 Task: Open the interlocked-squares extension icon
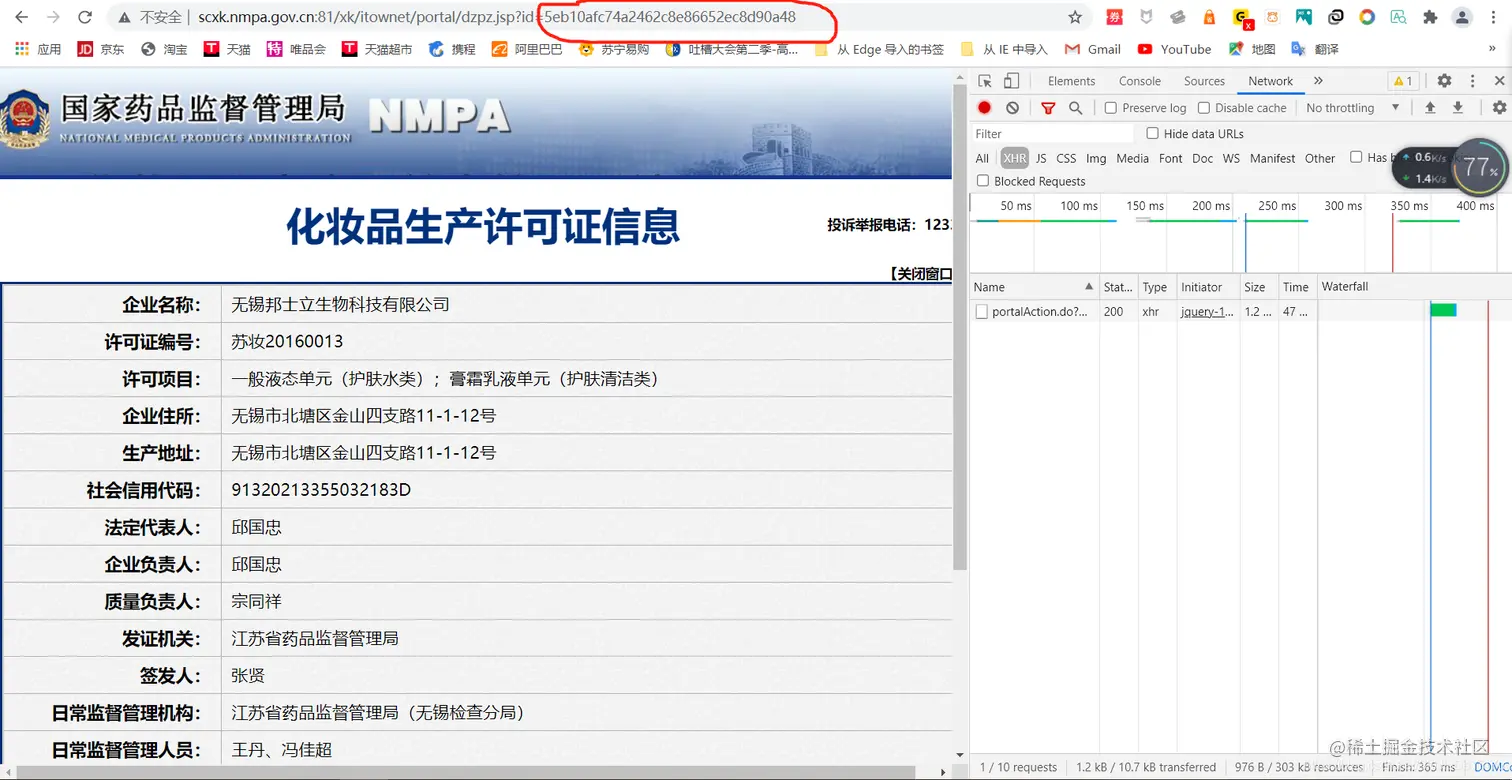1336,17
